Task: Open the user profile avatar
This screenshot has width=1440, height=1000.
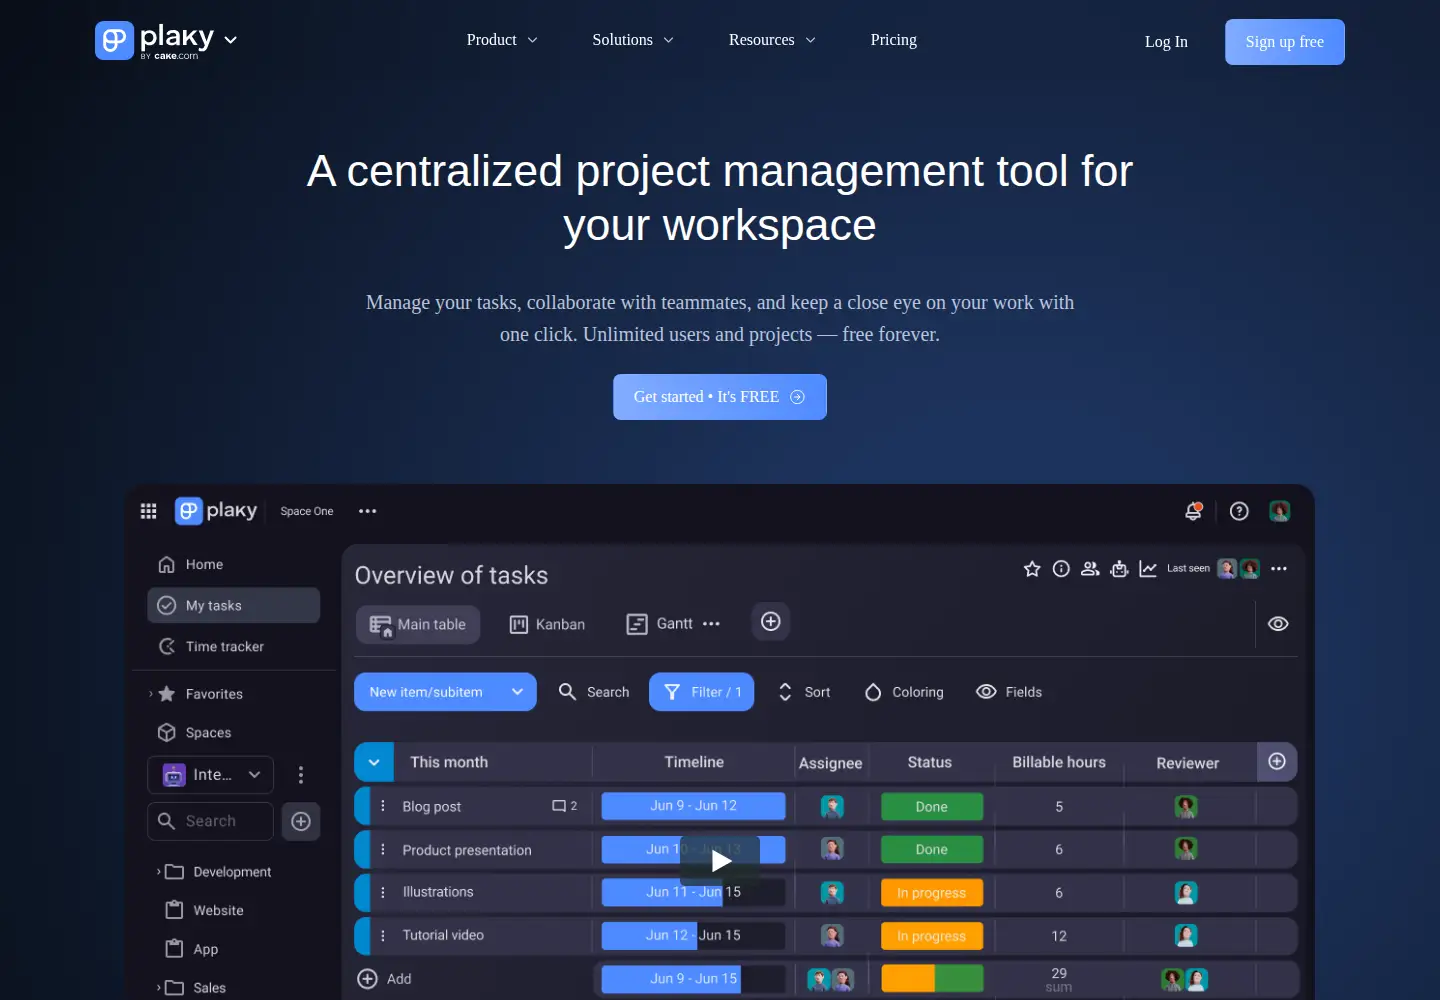Action: 1280,511
